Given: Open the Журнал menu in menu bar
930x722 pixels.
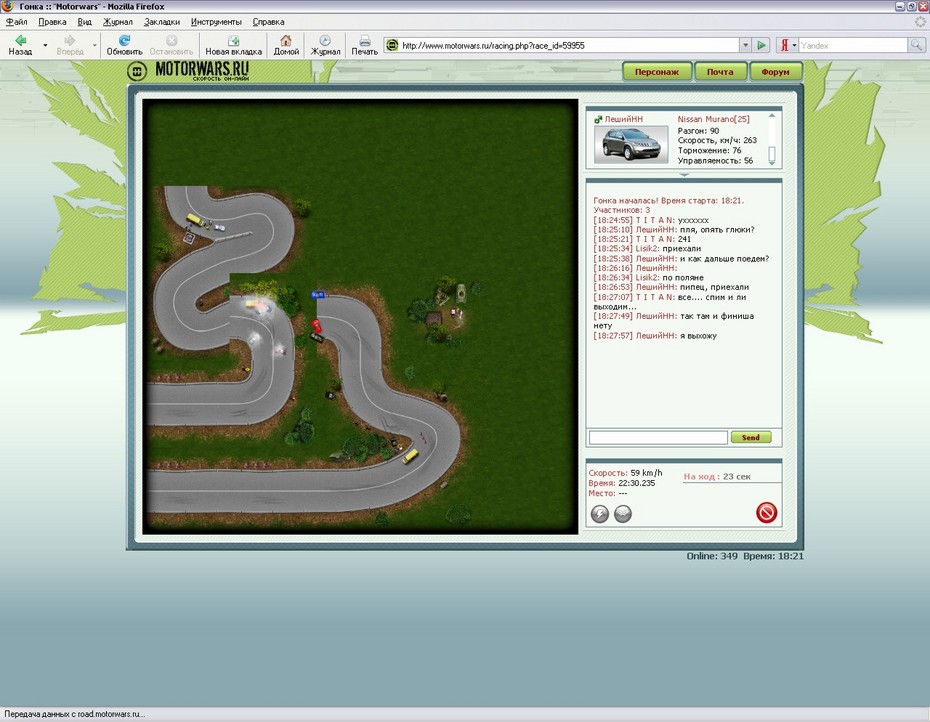Looking at the screenshot, I should (117, 22).
